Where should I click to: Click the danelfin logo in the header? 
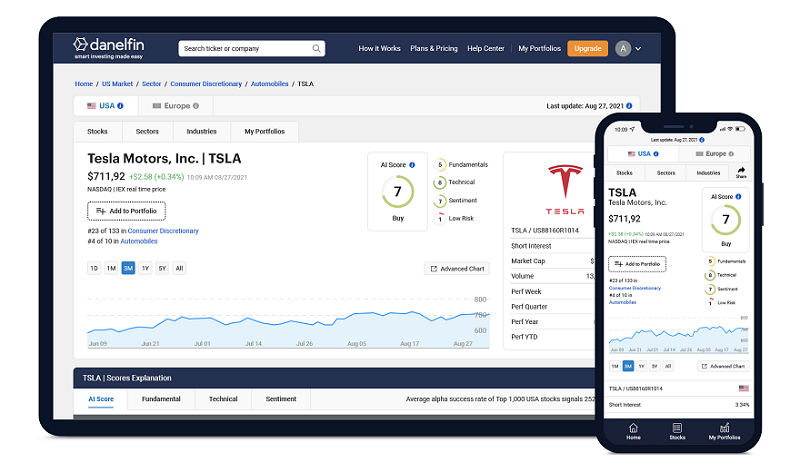pos(112,46)
